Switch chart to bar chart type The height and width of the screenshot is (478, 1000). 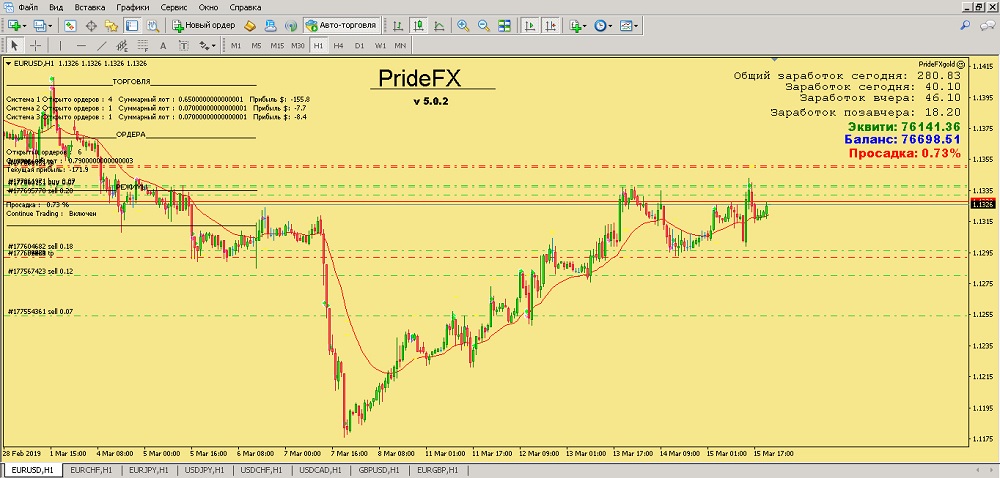(x=398, y=25)
